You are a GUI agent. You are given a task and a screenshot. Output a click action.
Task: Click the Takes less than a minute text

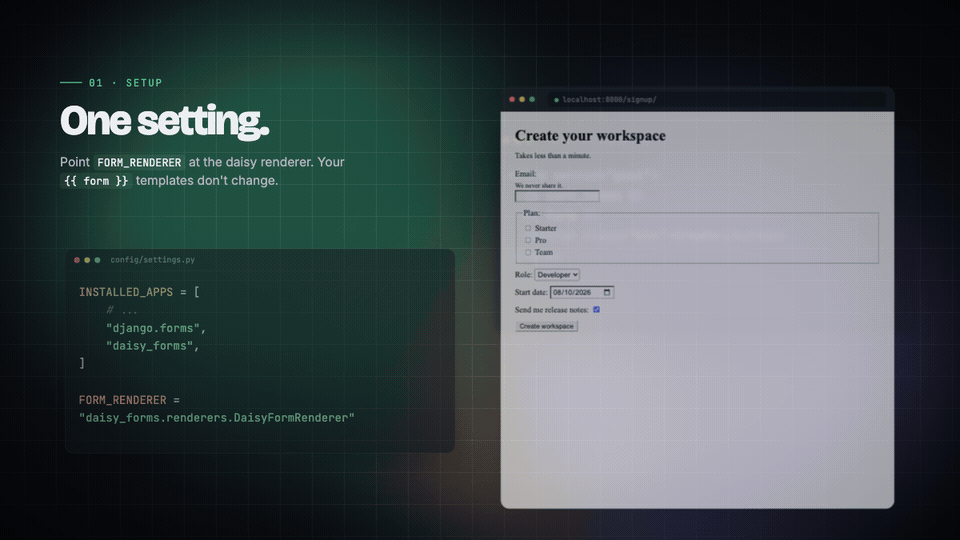click(x=553, y=156)
